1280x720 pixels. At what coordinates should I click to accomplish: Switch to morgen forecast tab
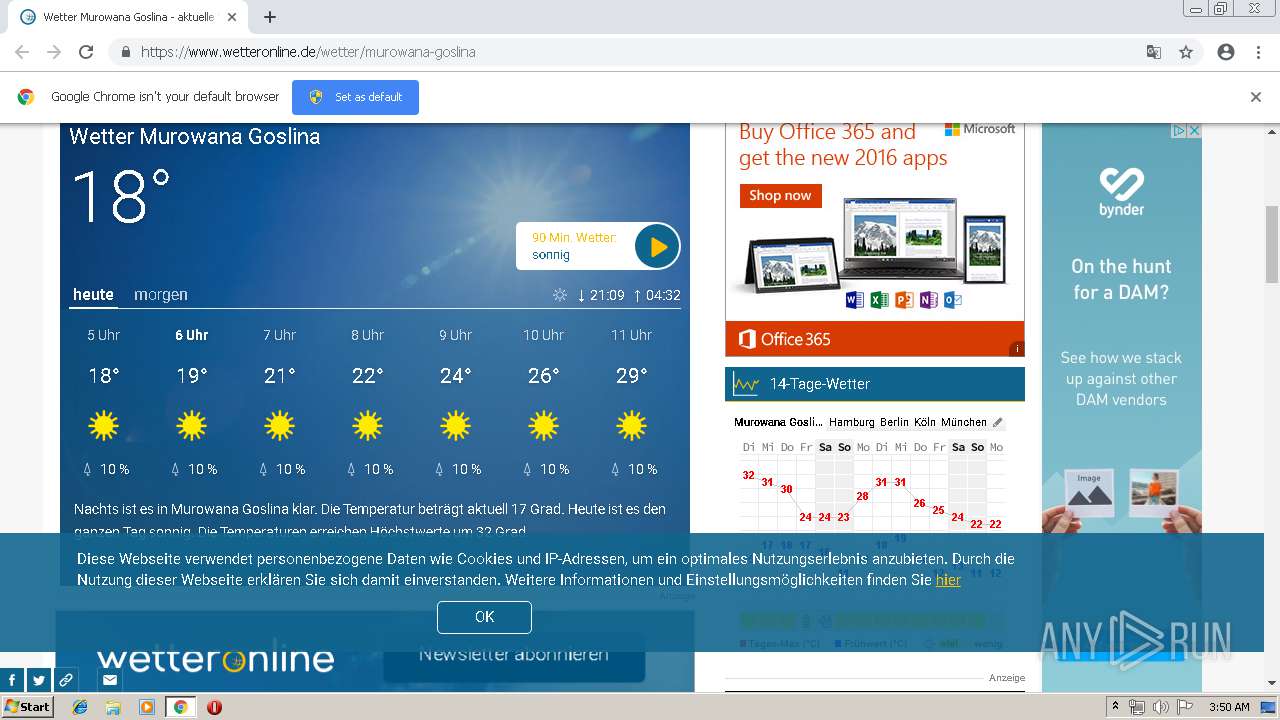point(161,294)
